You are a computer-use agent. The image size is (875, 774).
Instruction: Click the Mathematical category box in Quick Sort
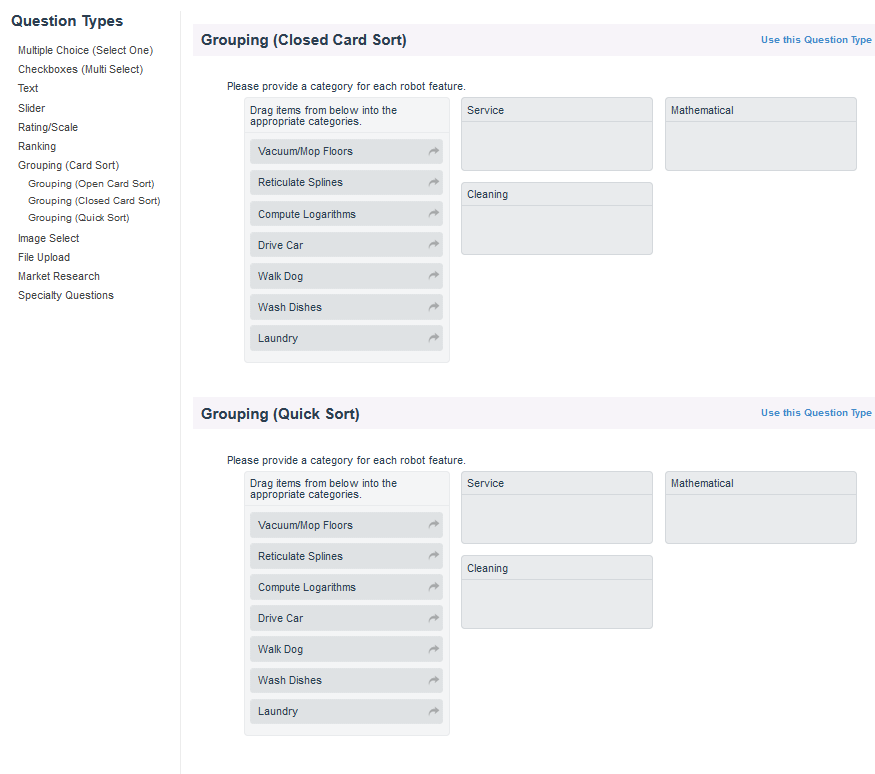pos(760,518)
